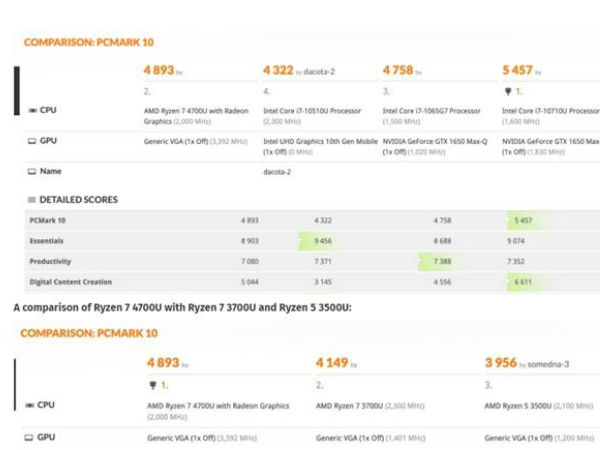Click the 4 893 score in bottom comparison
Screen dimensions: 600x450
coord(163,363)
